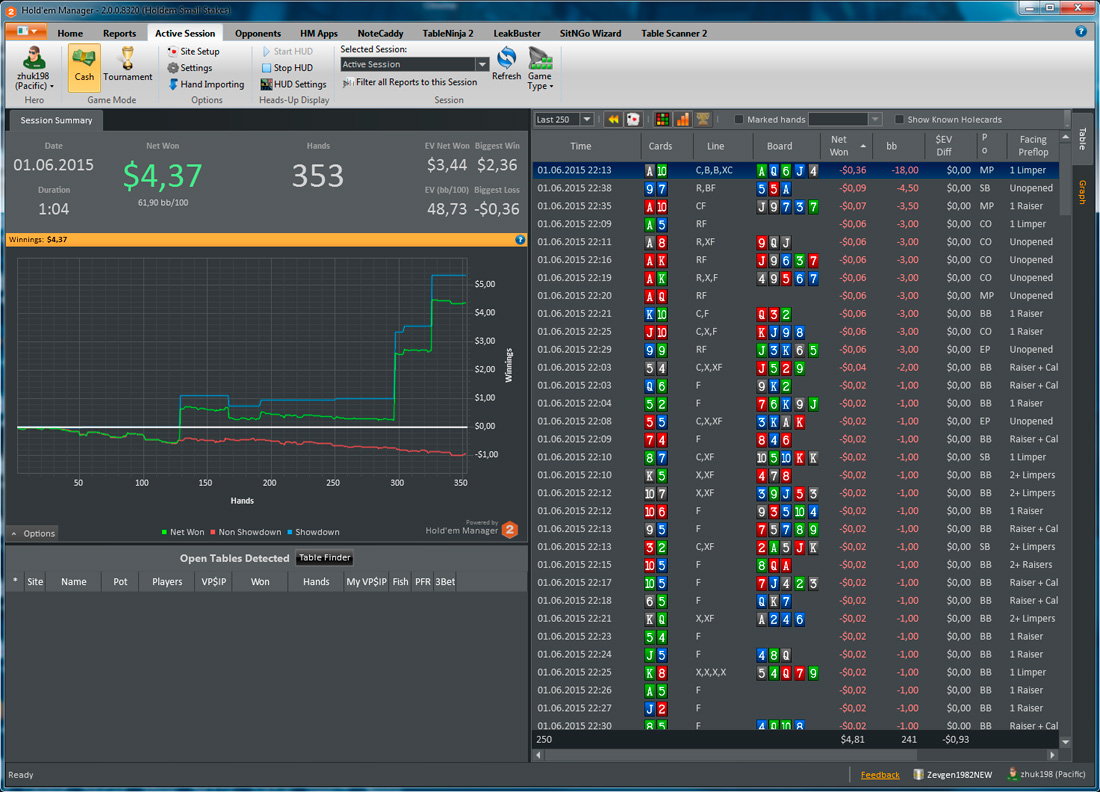
Task: Open the LeakBuster tab
Action: (x=516, y=33)
